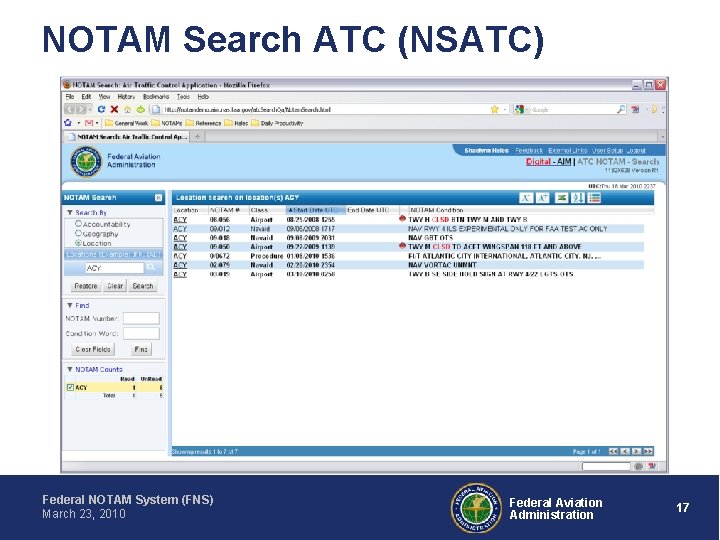Screen dimensions: 720x540
Task: Open ACY link for NOTAM 0/0672
Action: pos(180,256)
